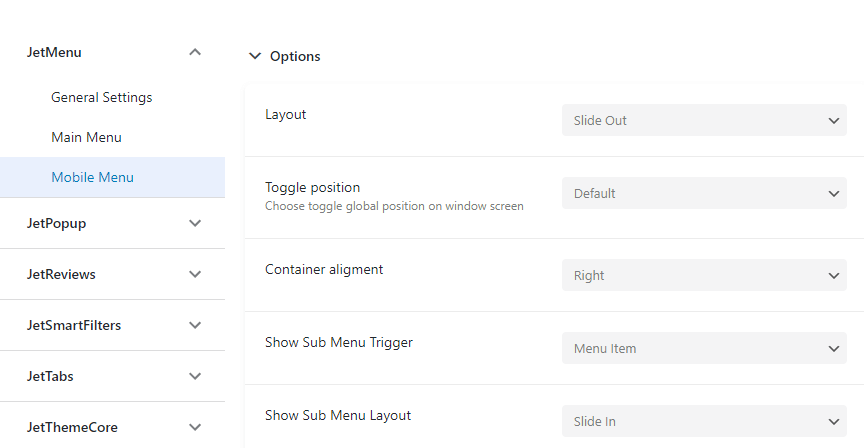Expand the JetThemeCore section chevron
The height and width of the screenshot is (448, 864).
click(195, 427)
